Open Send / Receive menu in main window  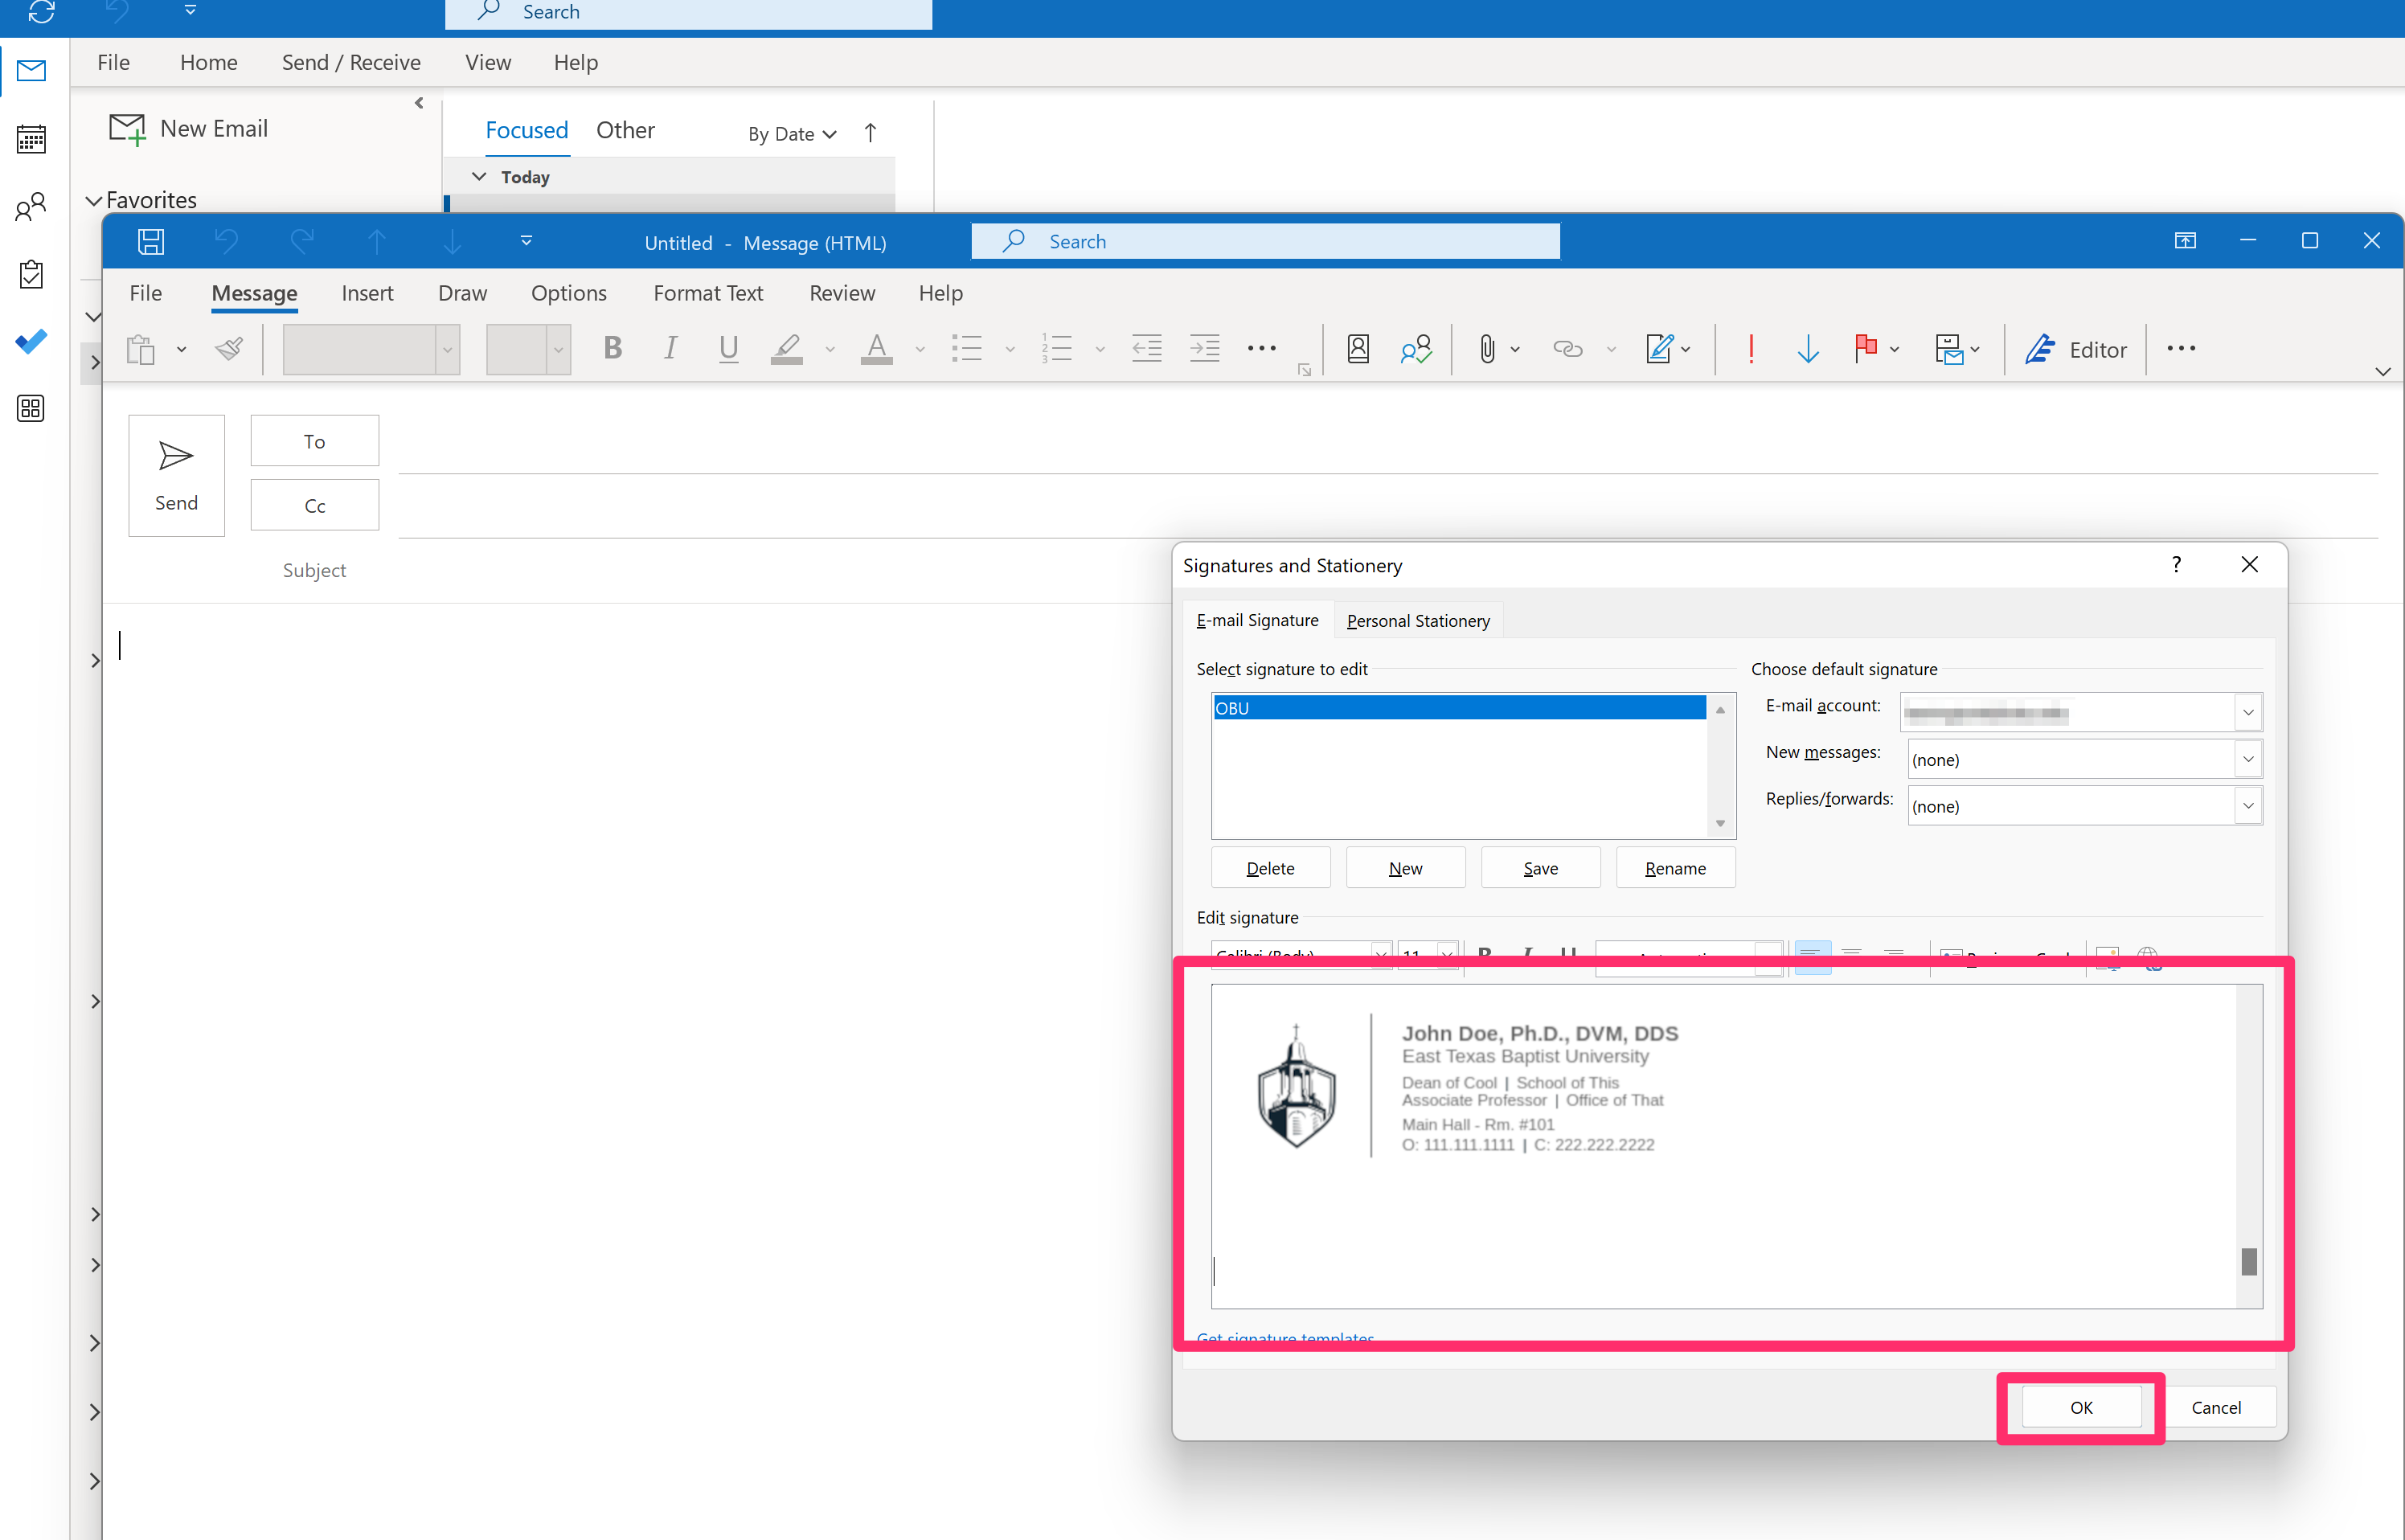pos(351,62)
